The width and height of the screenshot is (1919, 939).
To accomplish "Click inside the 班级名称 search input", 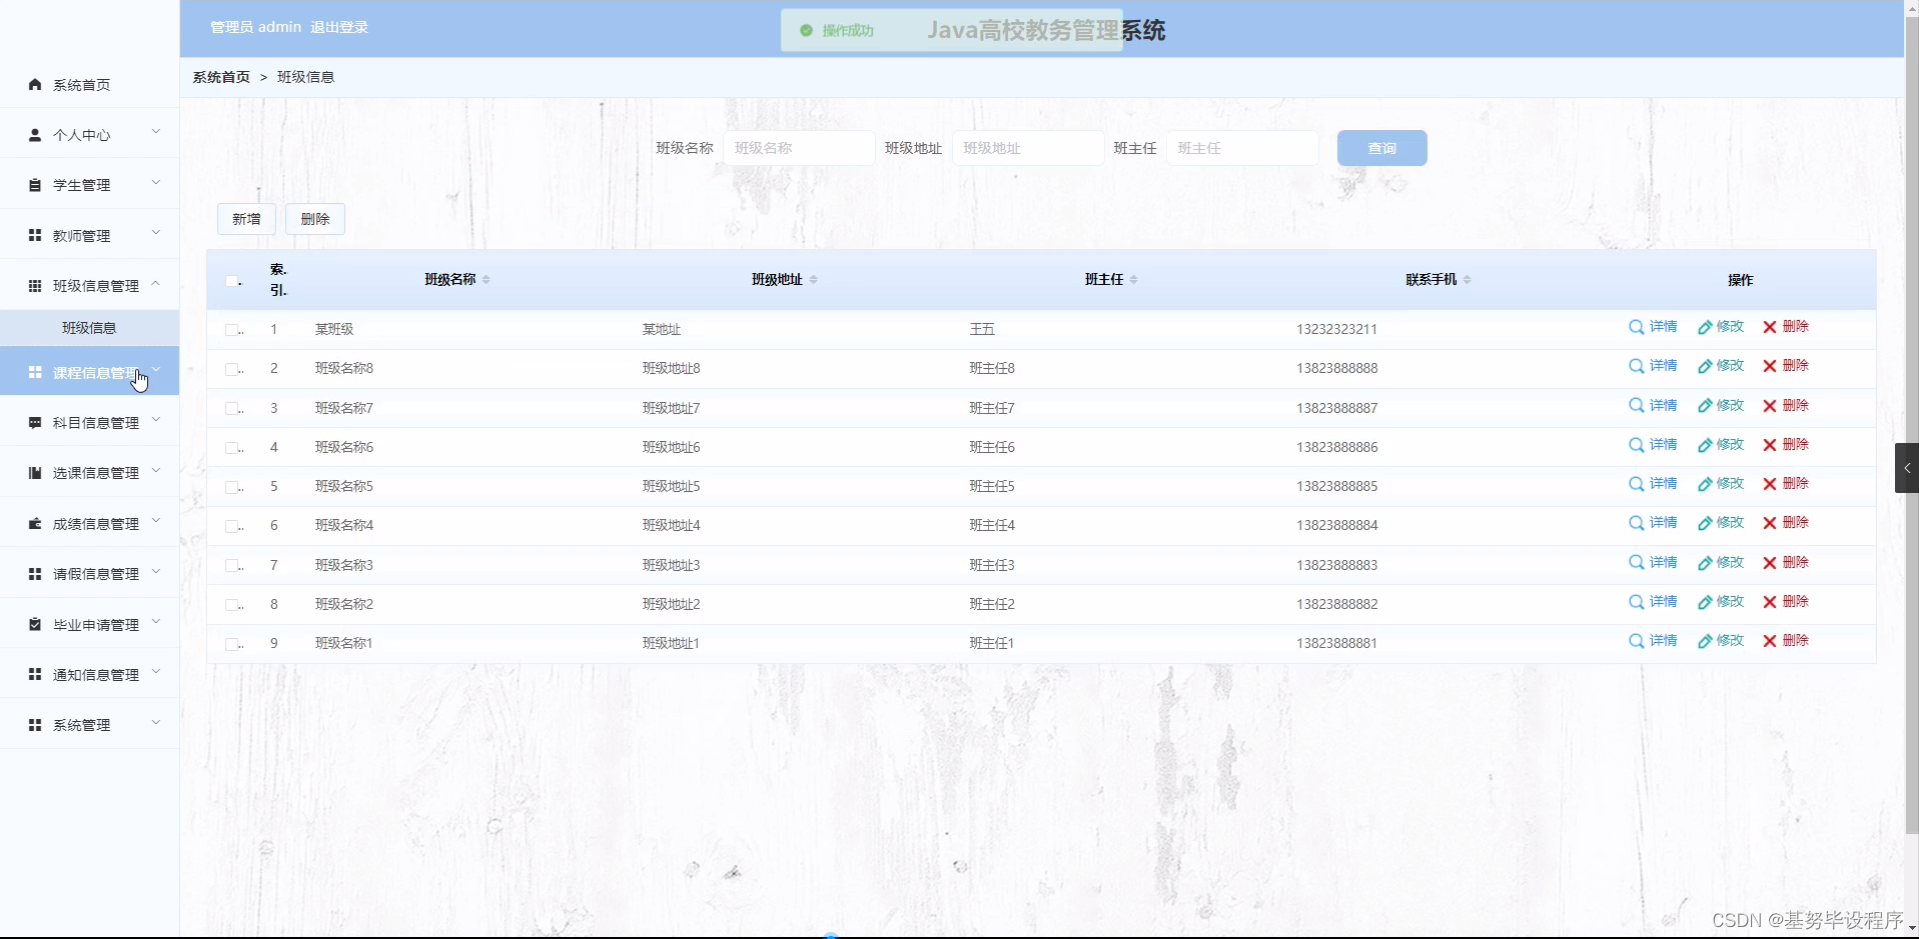I will (x=798, y=147).
